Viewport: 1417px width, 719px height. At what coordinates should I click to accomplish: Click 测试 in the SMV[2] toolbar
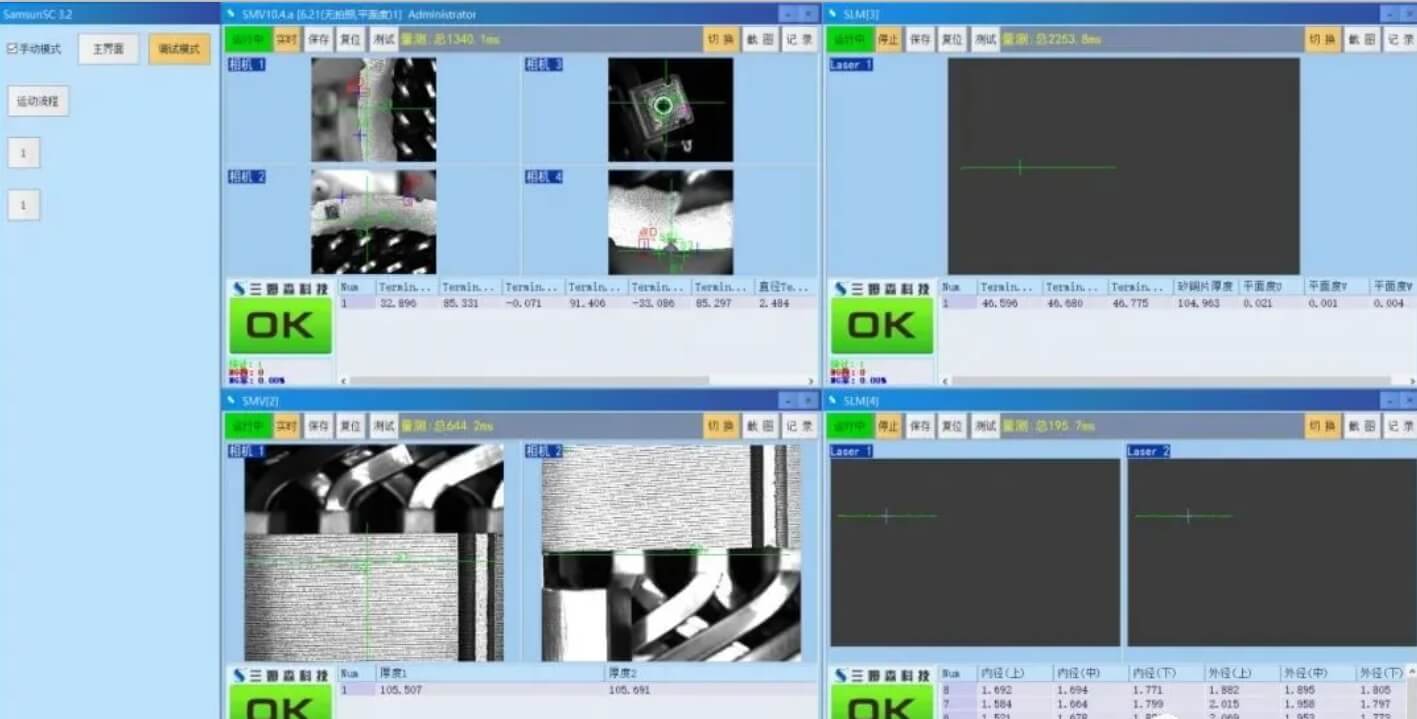coord(384,426)
